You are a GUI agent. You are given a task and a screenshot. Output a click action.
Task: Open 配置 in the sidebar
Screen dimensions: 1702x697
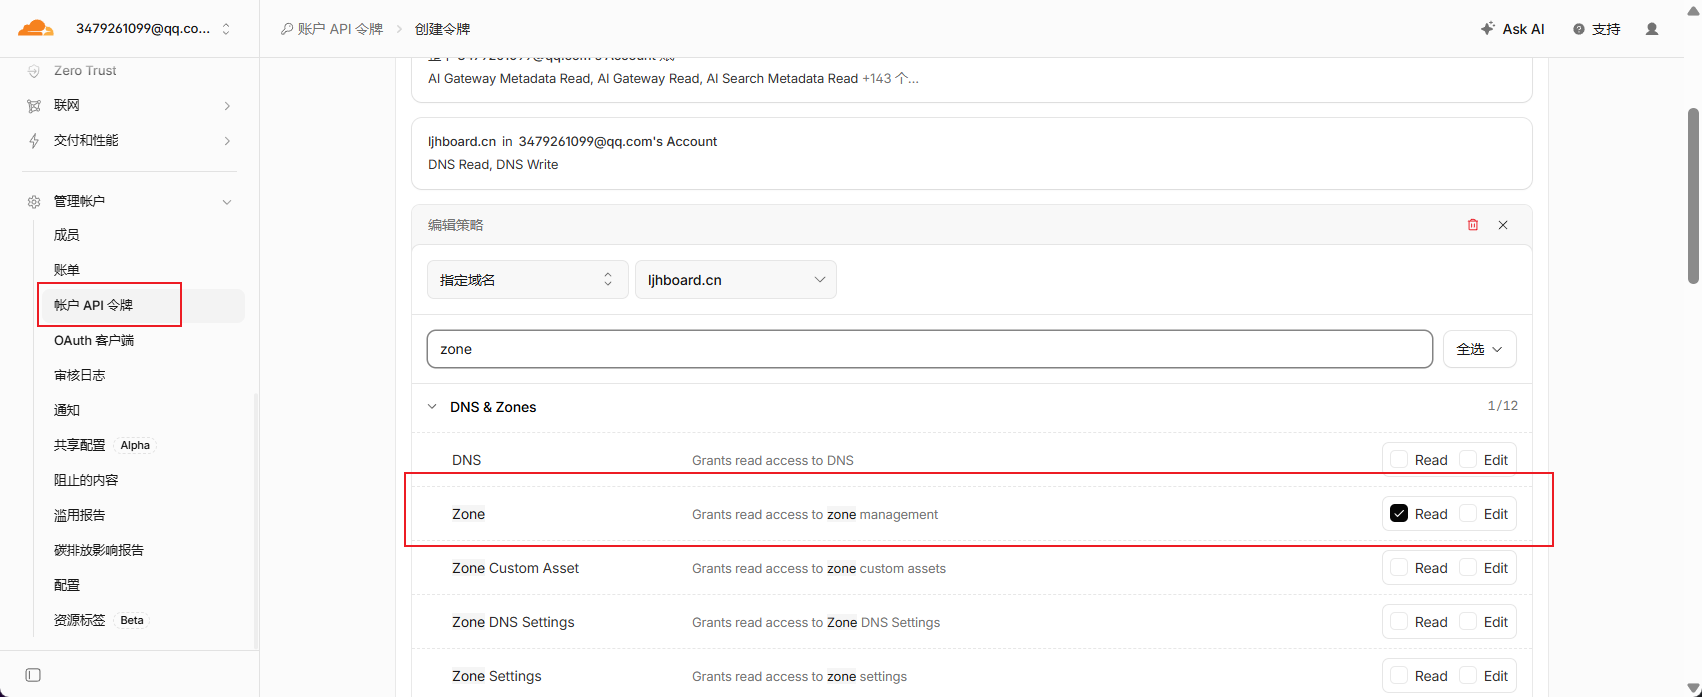67,585
